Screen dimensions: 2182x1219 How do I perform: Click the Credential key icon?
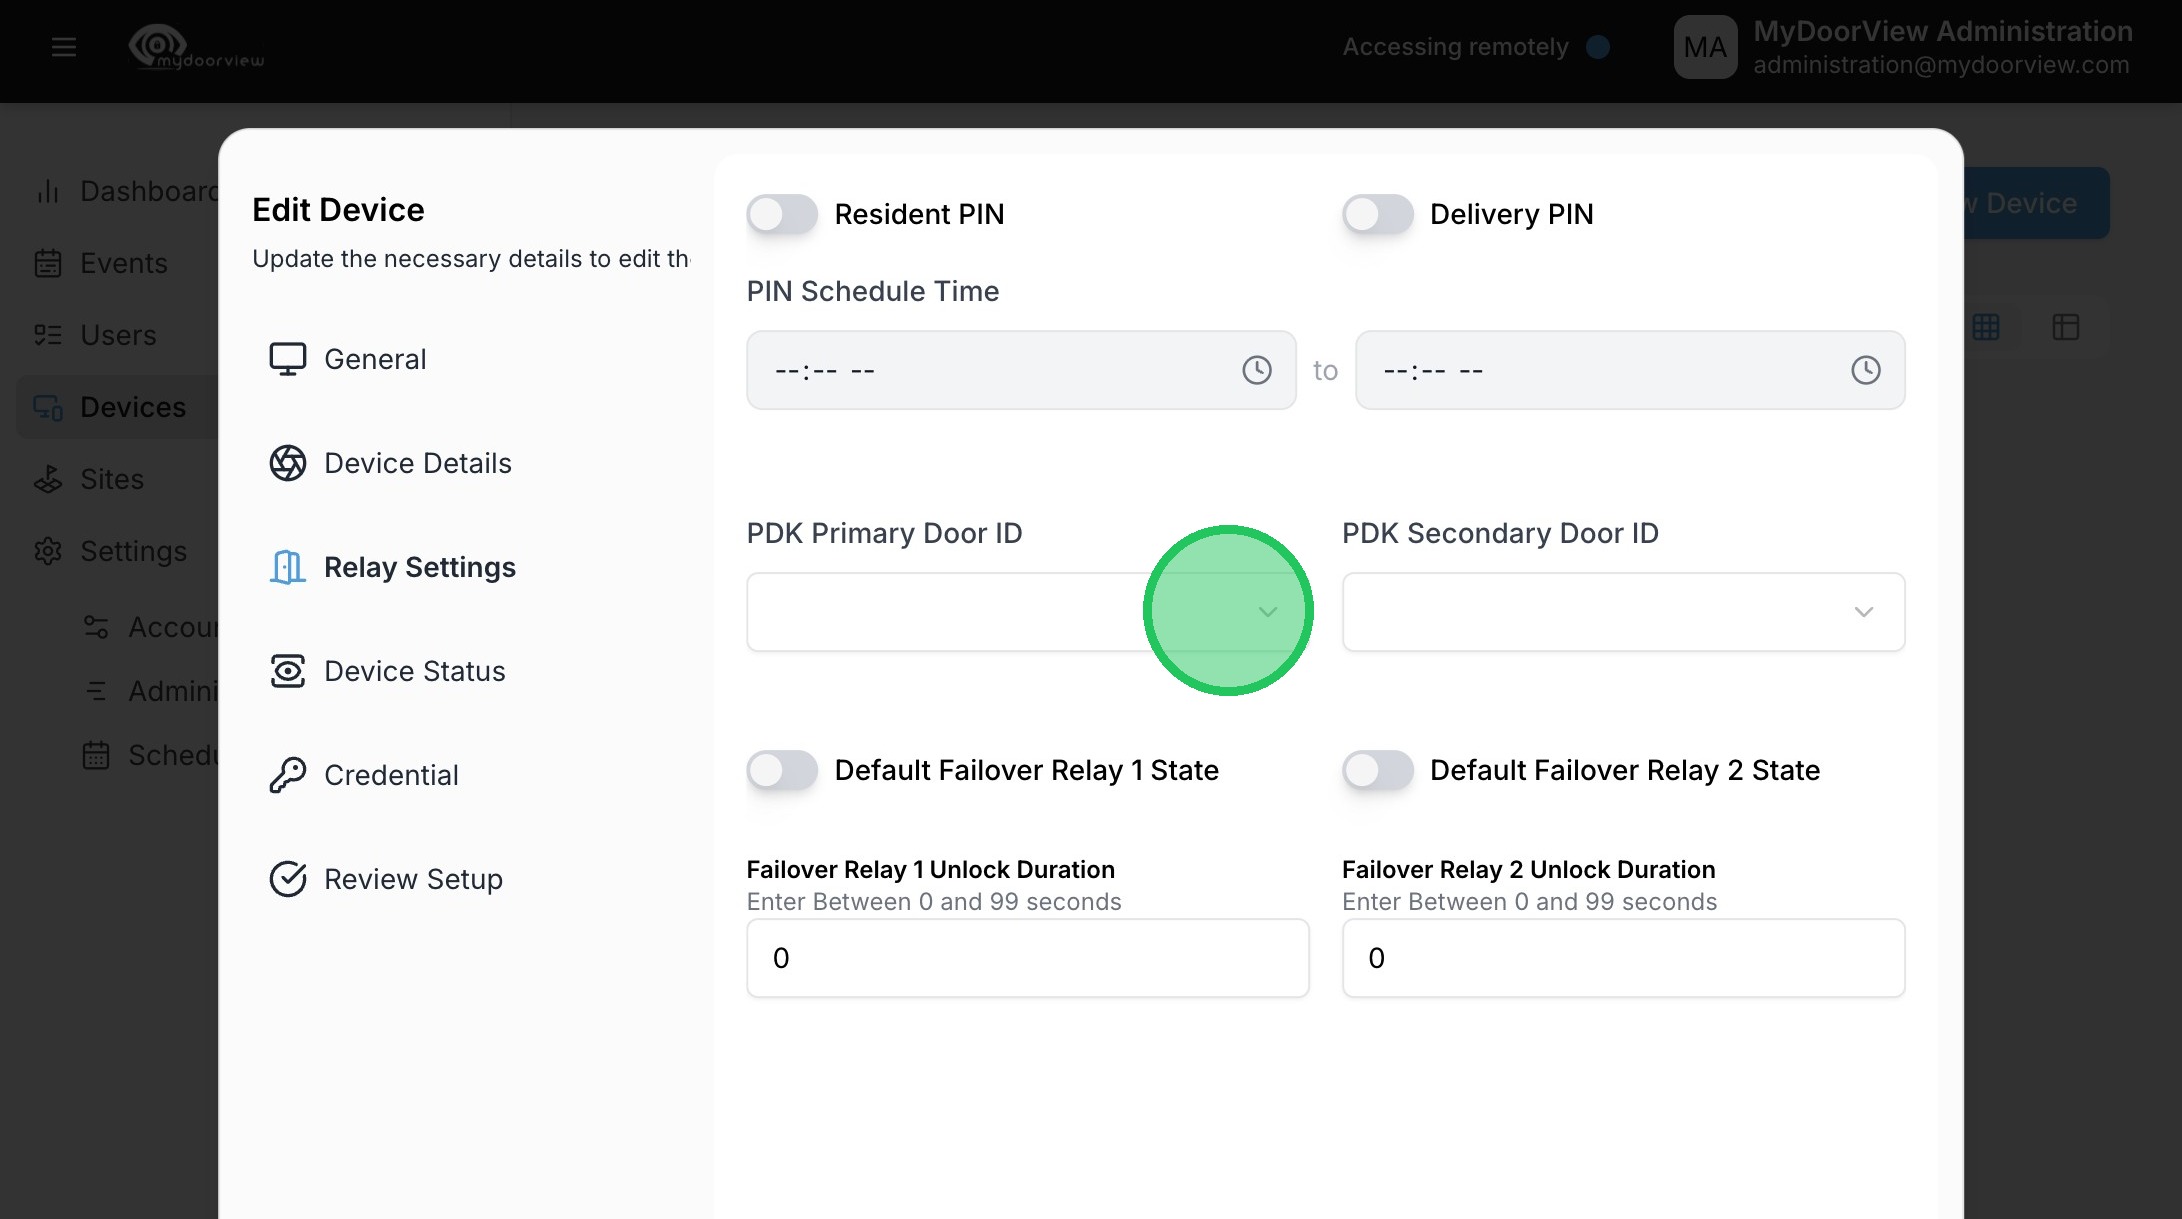(x=288, y=775)
